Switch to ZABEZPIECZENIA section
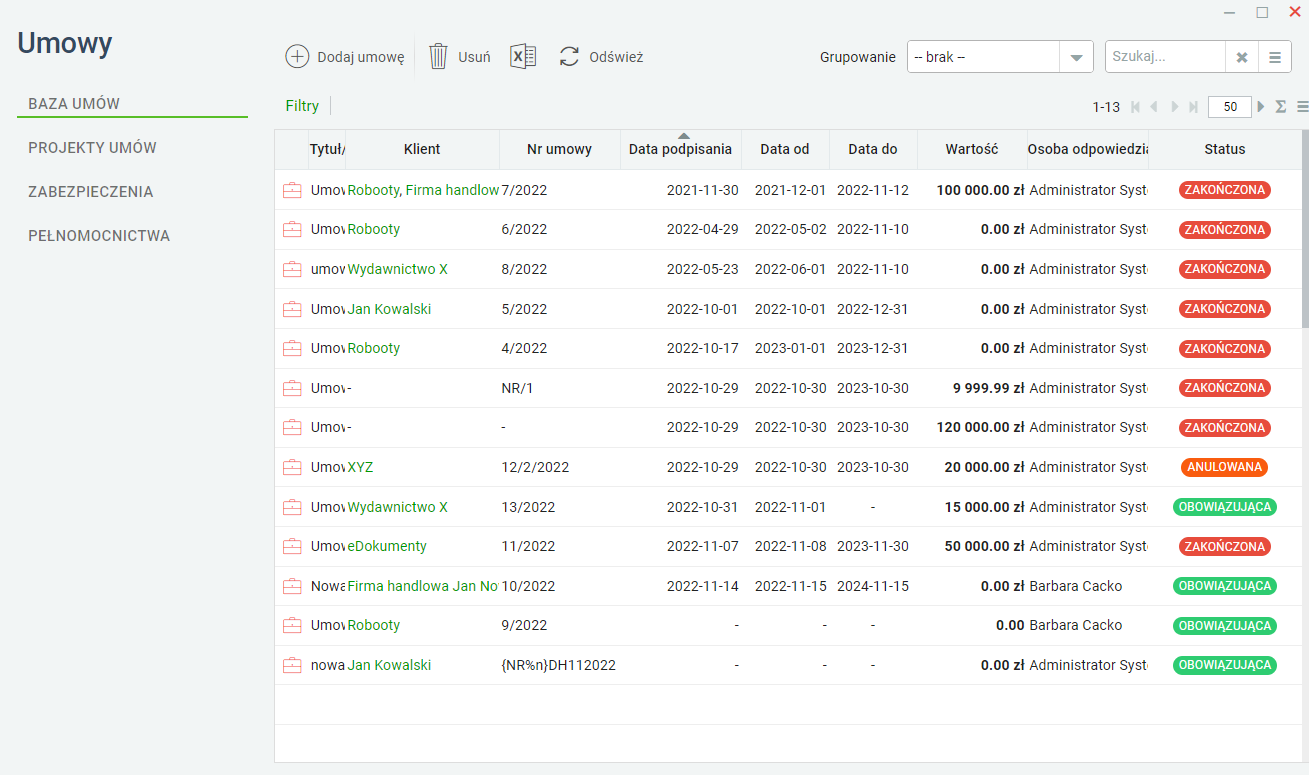The height and width of the screenshot is (775, 1309). (x=90, y=192)
